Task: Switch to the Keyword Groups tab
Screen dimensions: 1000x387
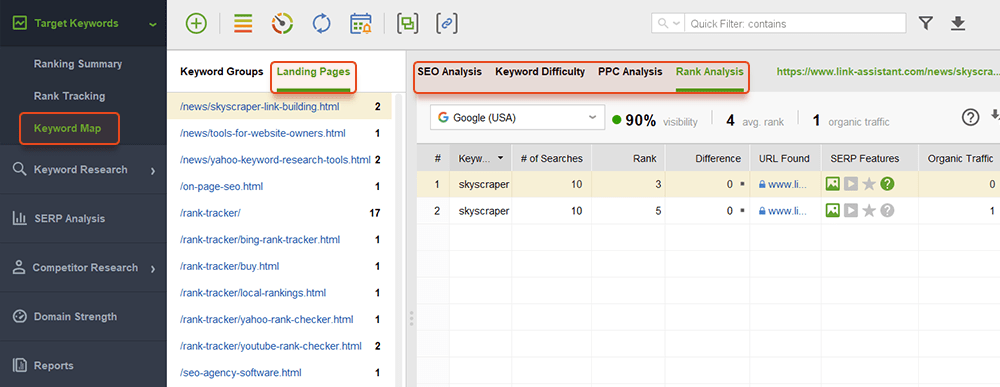Action: click(x=221, y=71)
